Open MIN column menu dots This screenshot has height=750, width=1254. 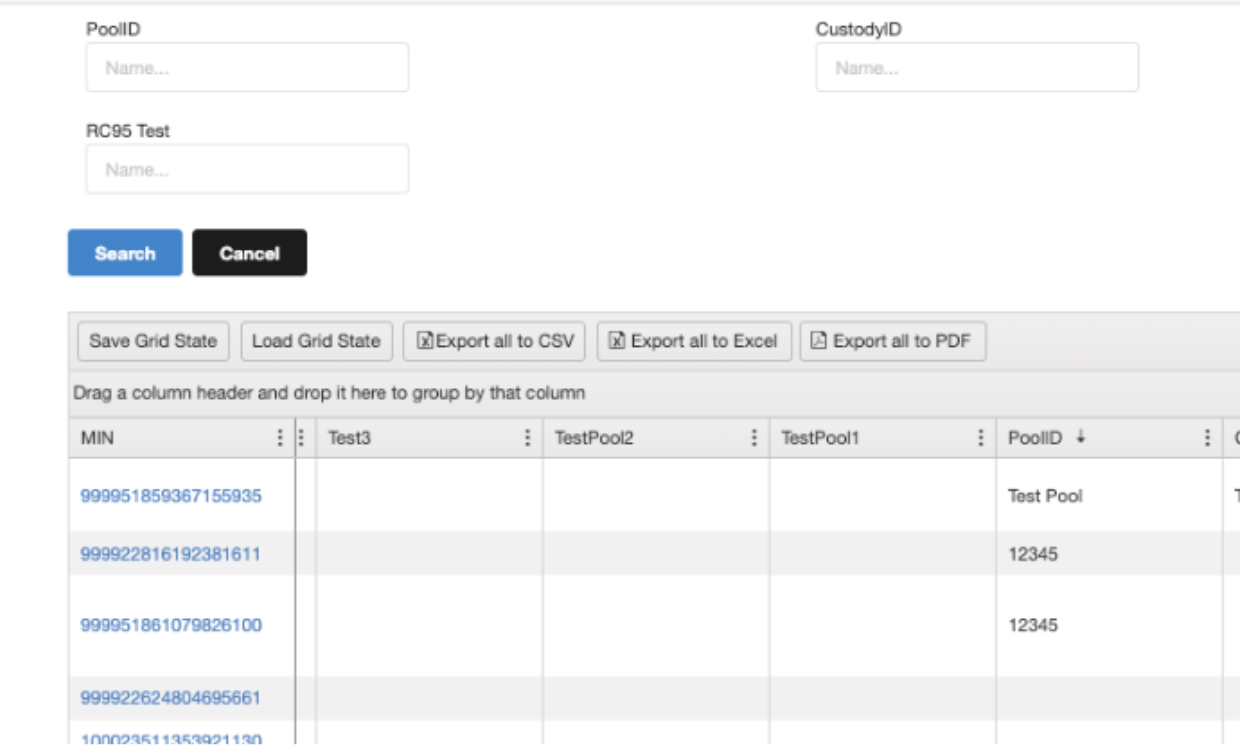click(x=280, y=438)
